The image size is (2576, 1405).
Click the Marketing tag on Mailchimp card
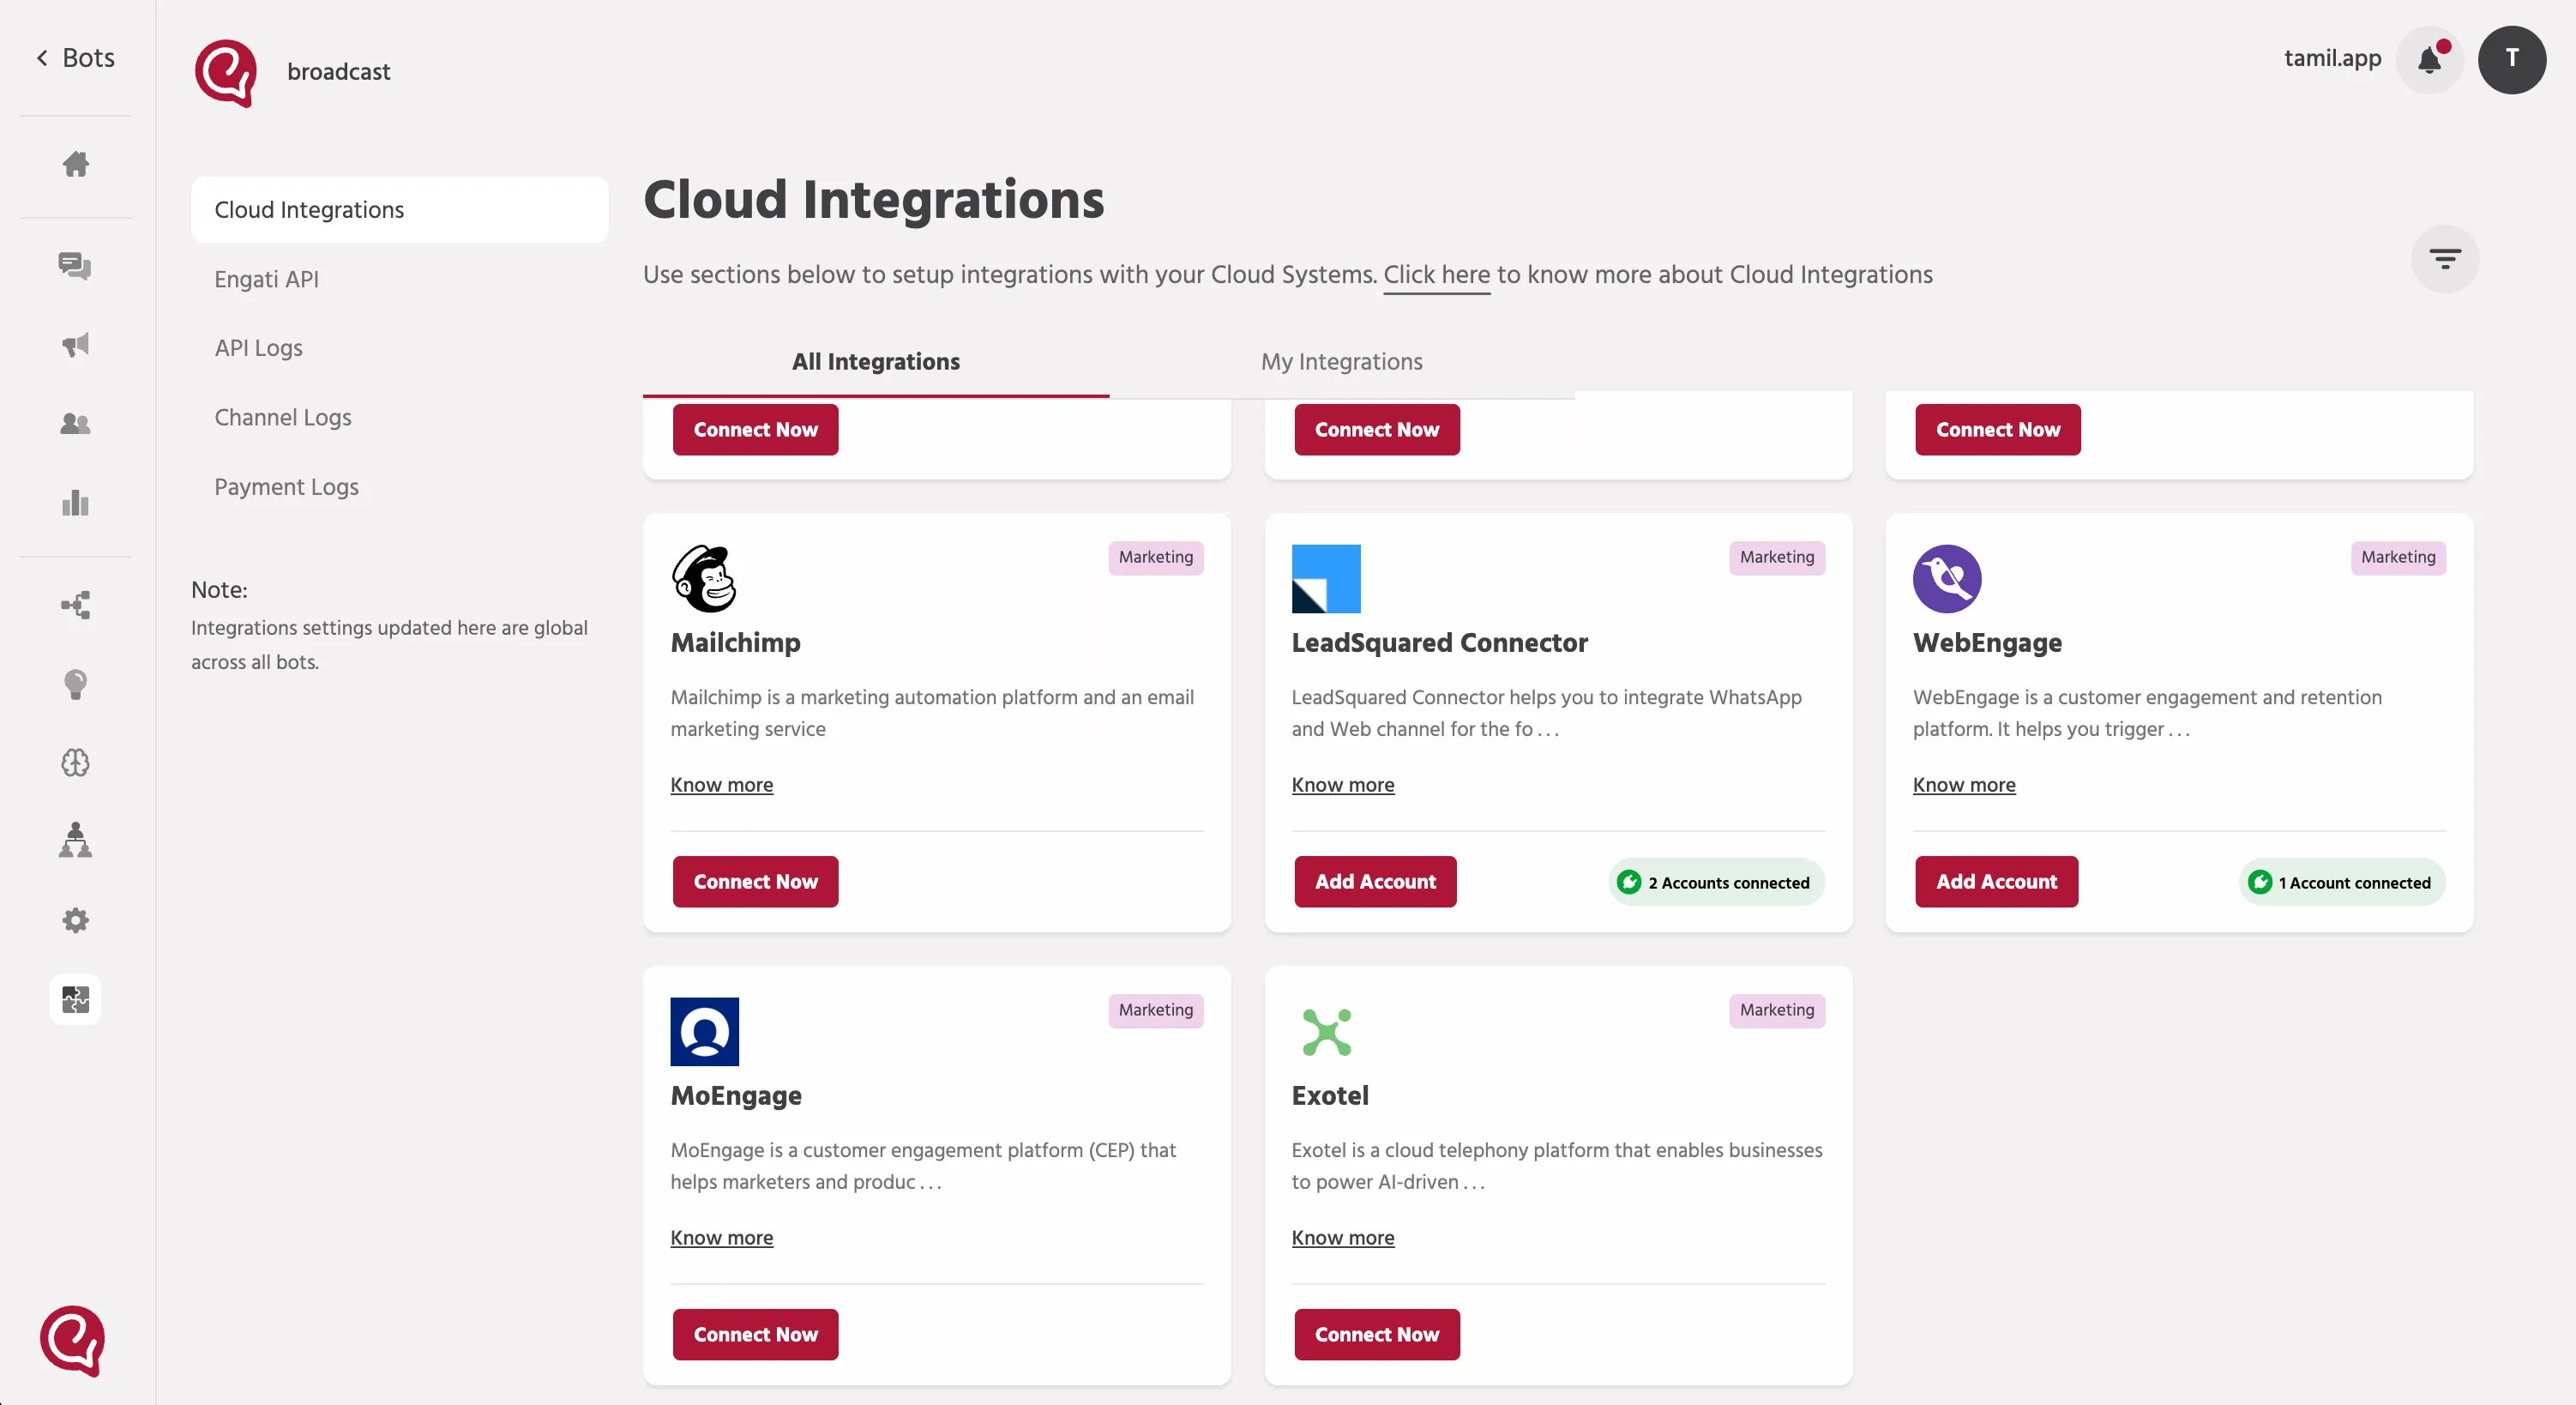coord(1156,557)
